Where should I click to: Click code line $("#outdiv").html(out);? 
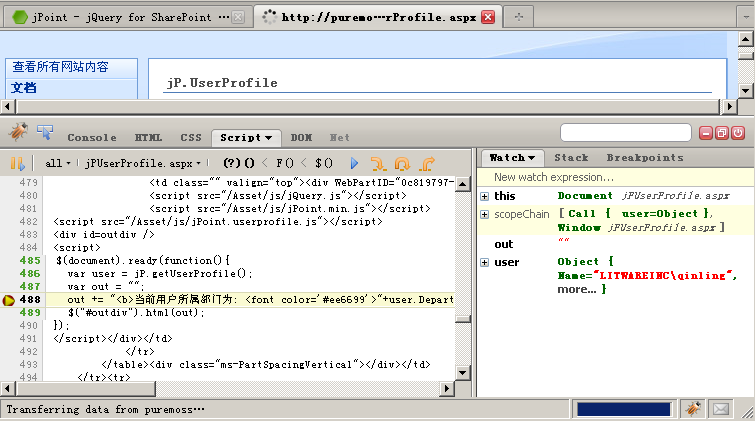tap(136, 313)
